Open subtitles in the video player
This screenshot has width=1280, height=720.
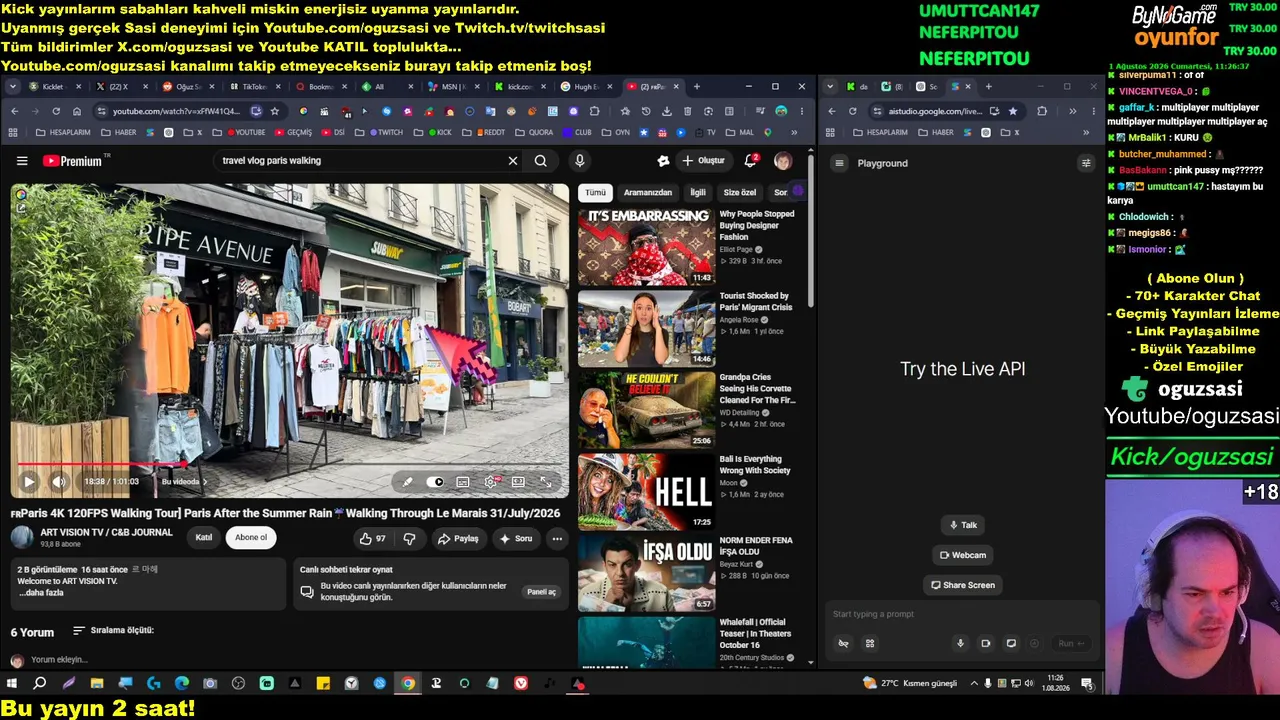click(x=463, y=482)
